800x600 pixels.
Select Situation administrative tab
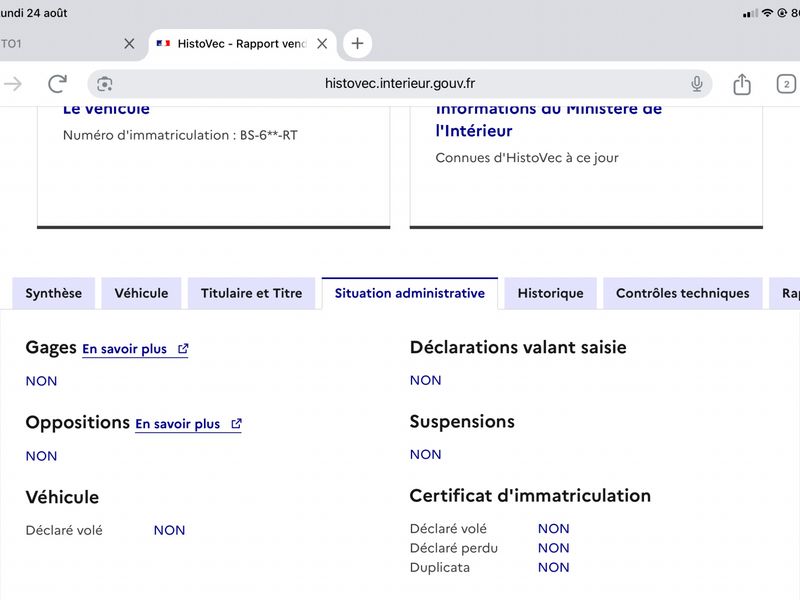[x=410, y=293]
